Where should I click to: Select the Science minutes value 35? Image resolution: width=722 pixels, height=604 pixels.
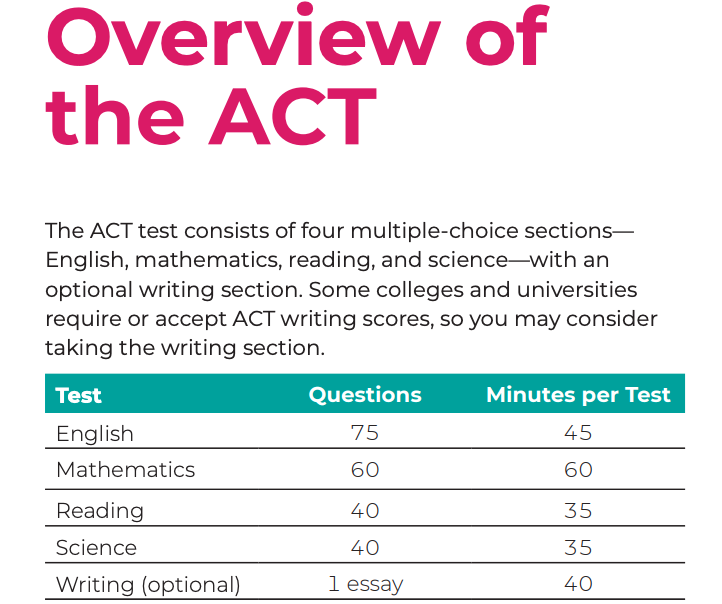point(578,548)
